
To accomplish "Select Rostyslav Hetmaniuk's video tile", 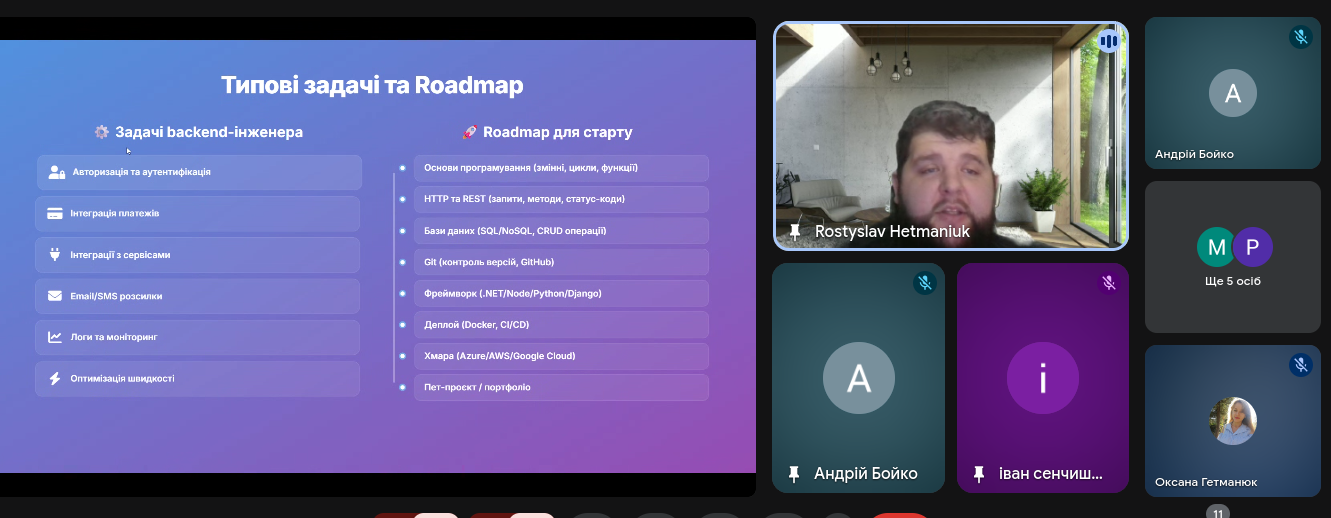I will point(950,135).
